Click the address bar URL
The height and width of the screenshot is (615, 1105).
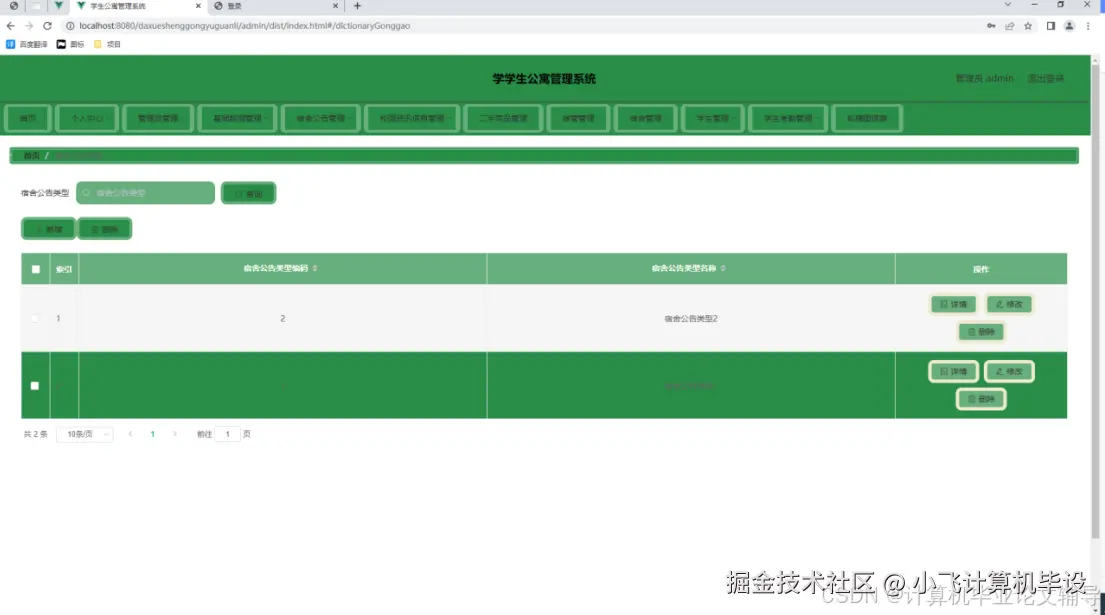point(245,26)
